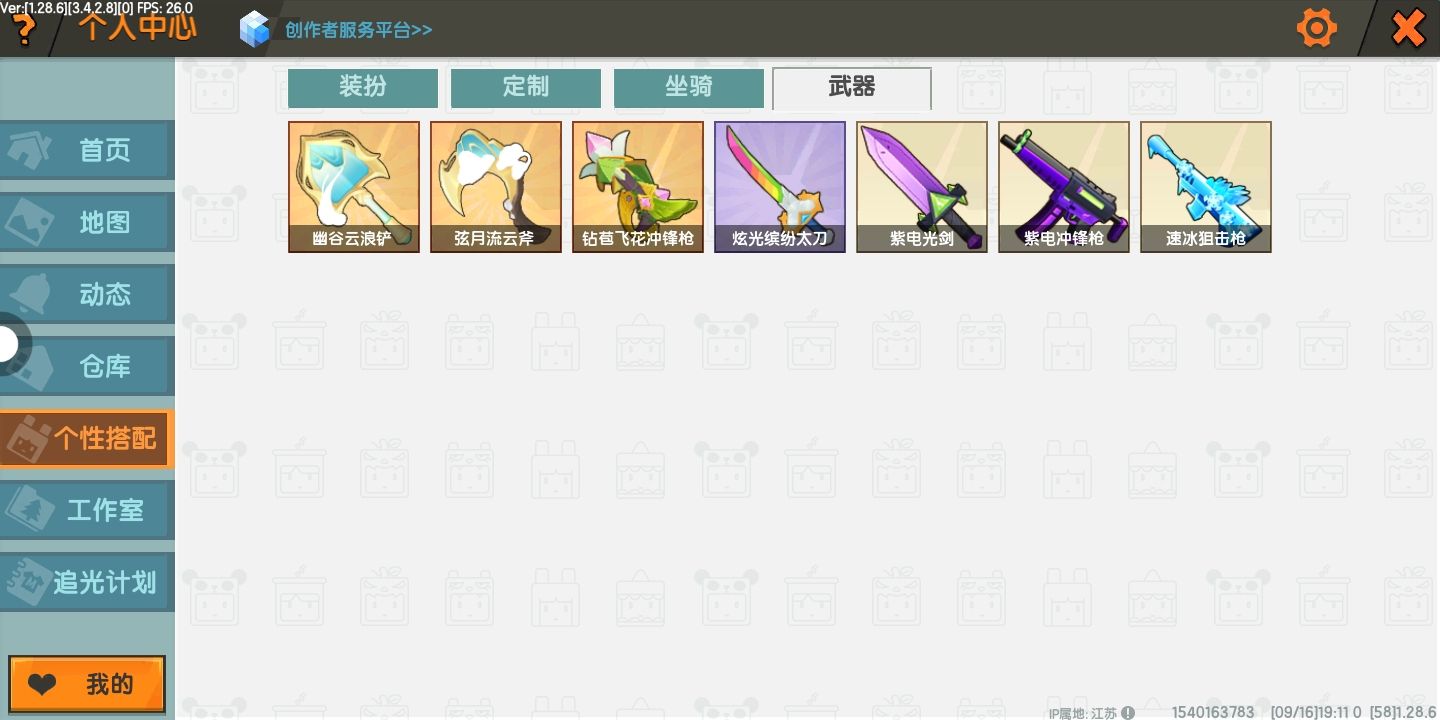
Task: Select the 速冰狙击枪 ice sniper rifle
Action: click(x=1206, y=187)
